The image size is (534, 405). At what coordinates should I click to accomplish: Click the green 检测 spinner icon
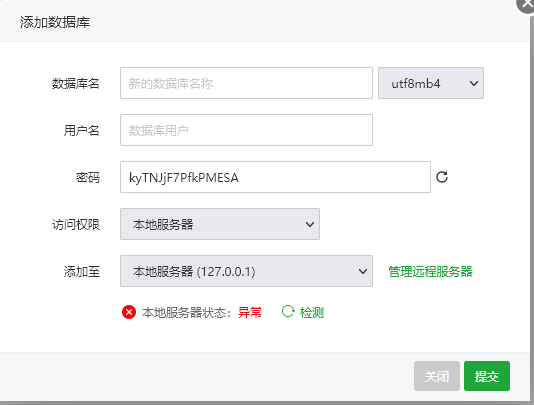point(288,311)
